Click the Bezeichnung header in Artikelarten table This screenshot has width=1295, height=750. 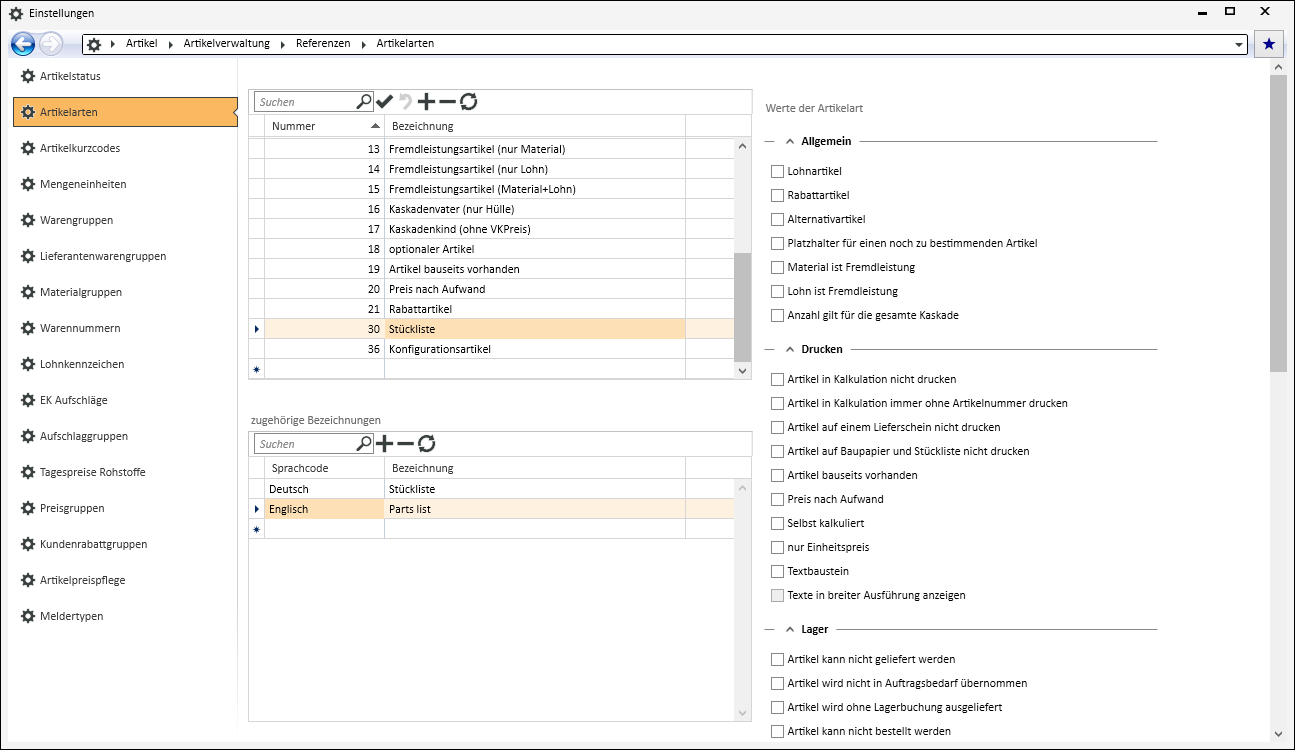pyautogui.click(x=535, y=126)
